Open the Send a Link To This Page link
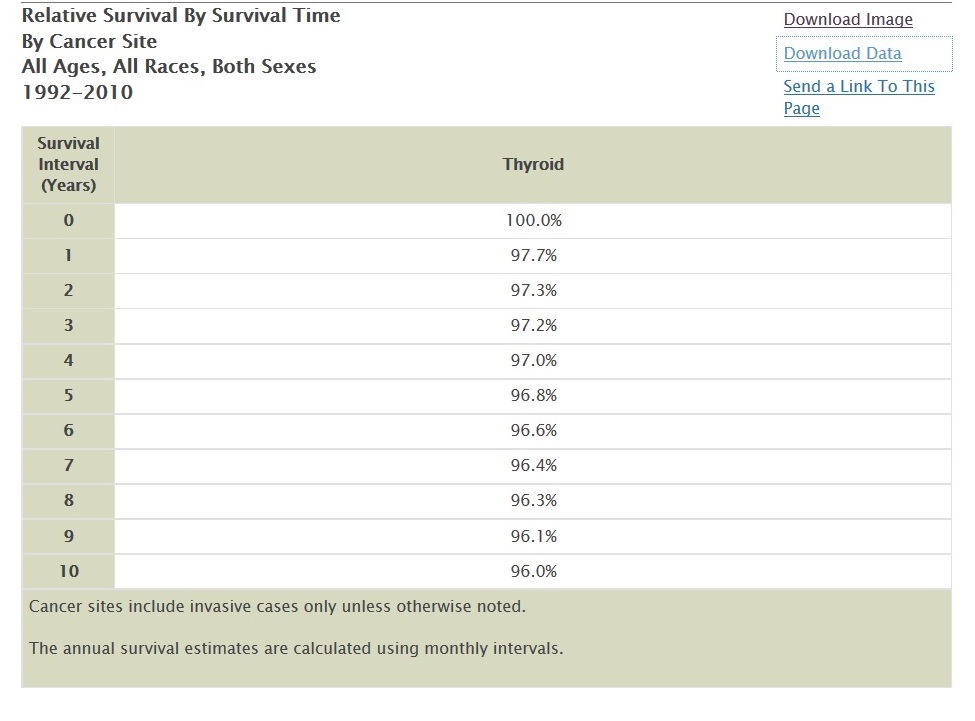 [x=858, y=87]
